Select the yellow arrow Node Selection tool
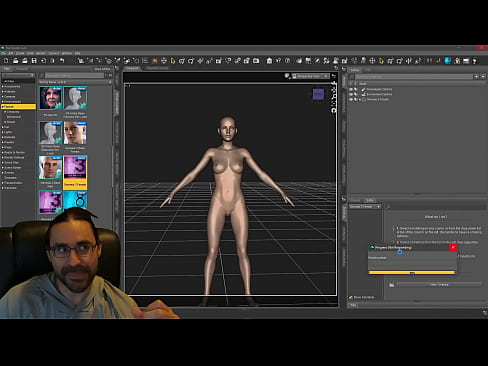 click(x=173, y=61)
